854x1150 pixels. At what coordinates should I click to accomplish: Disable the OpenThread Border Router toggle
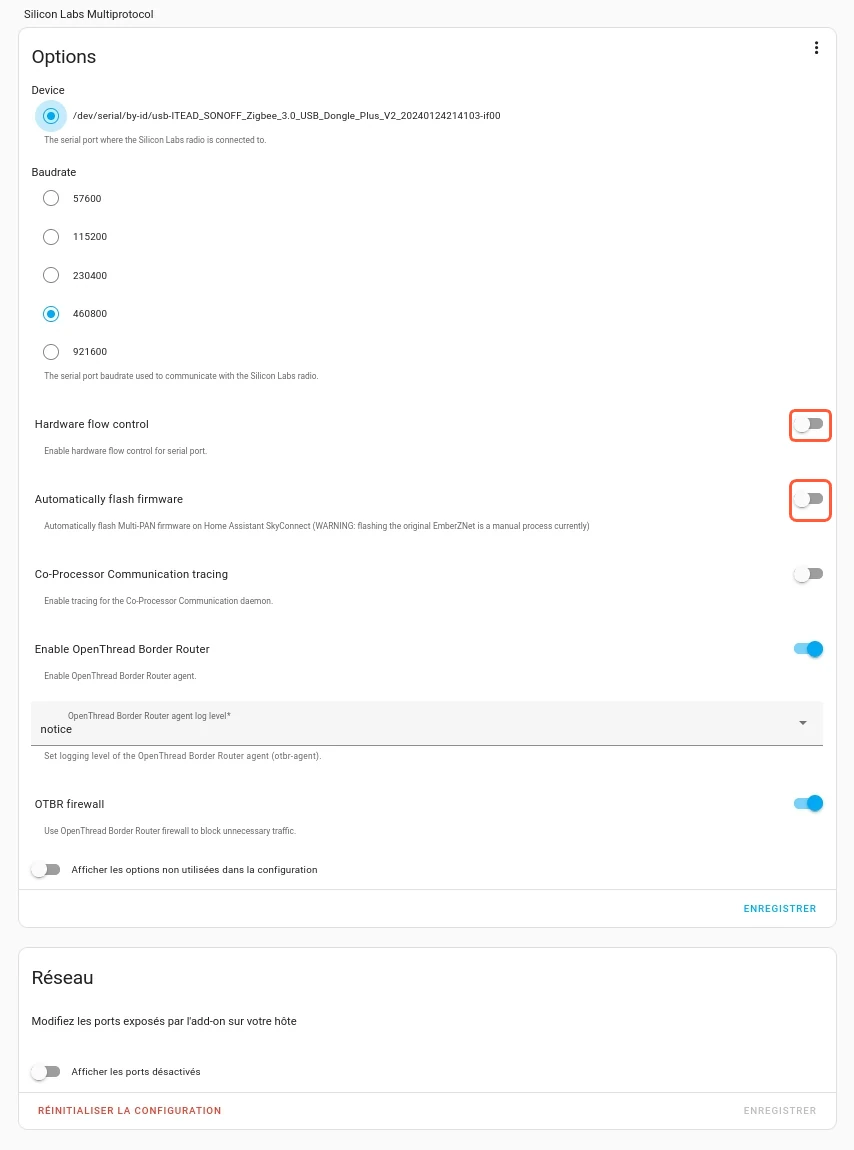pos(809,649)
